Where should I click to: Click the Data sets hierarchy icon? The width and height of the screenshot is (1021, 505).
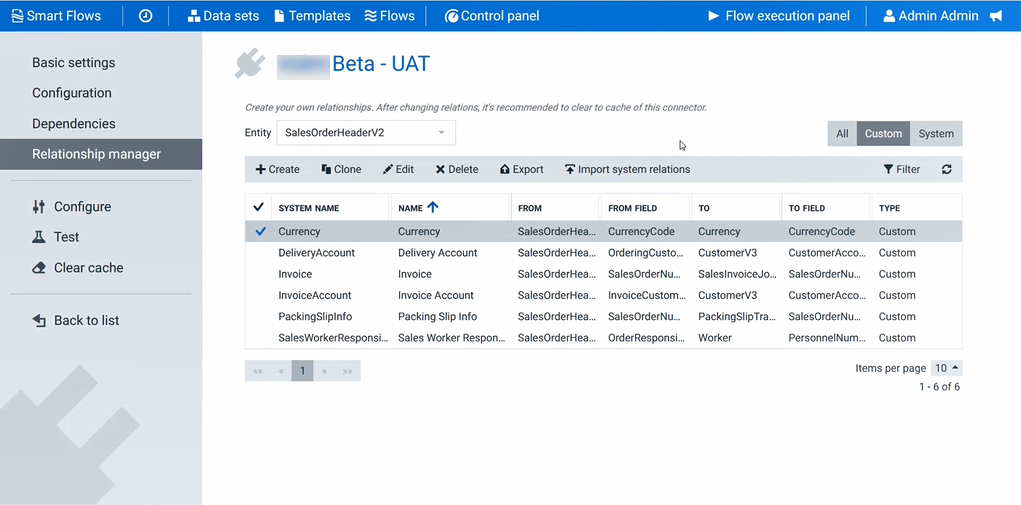pos(193,16)
